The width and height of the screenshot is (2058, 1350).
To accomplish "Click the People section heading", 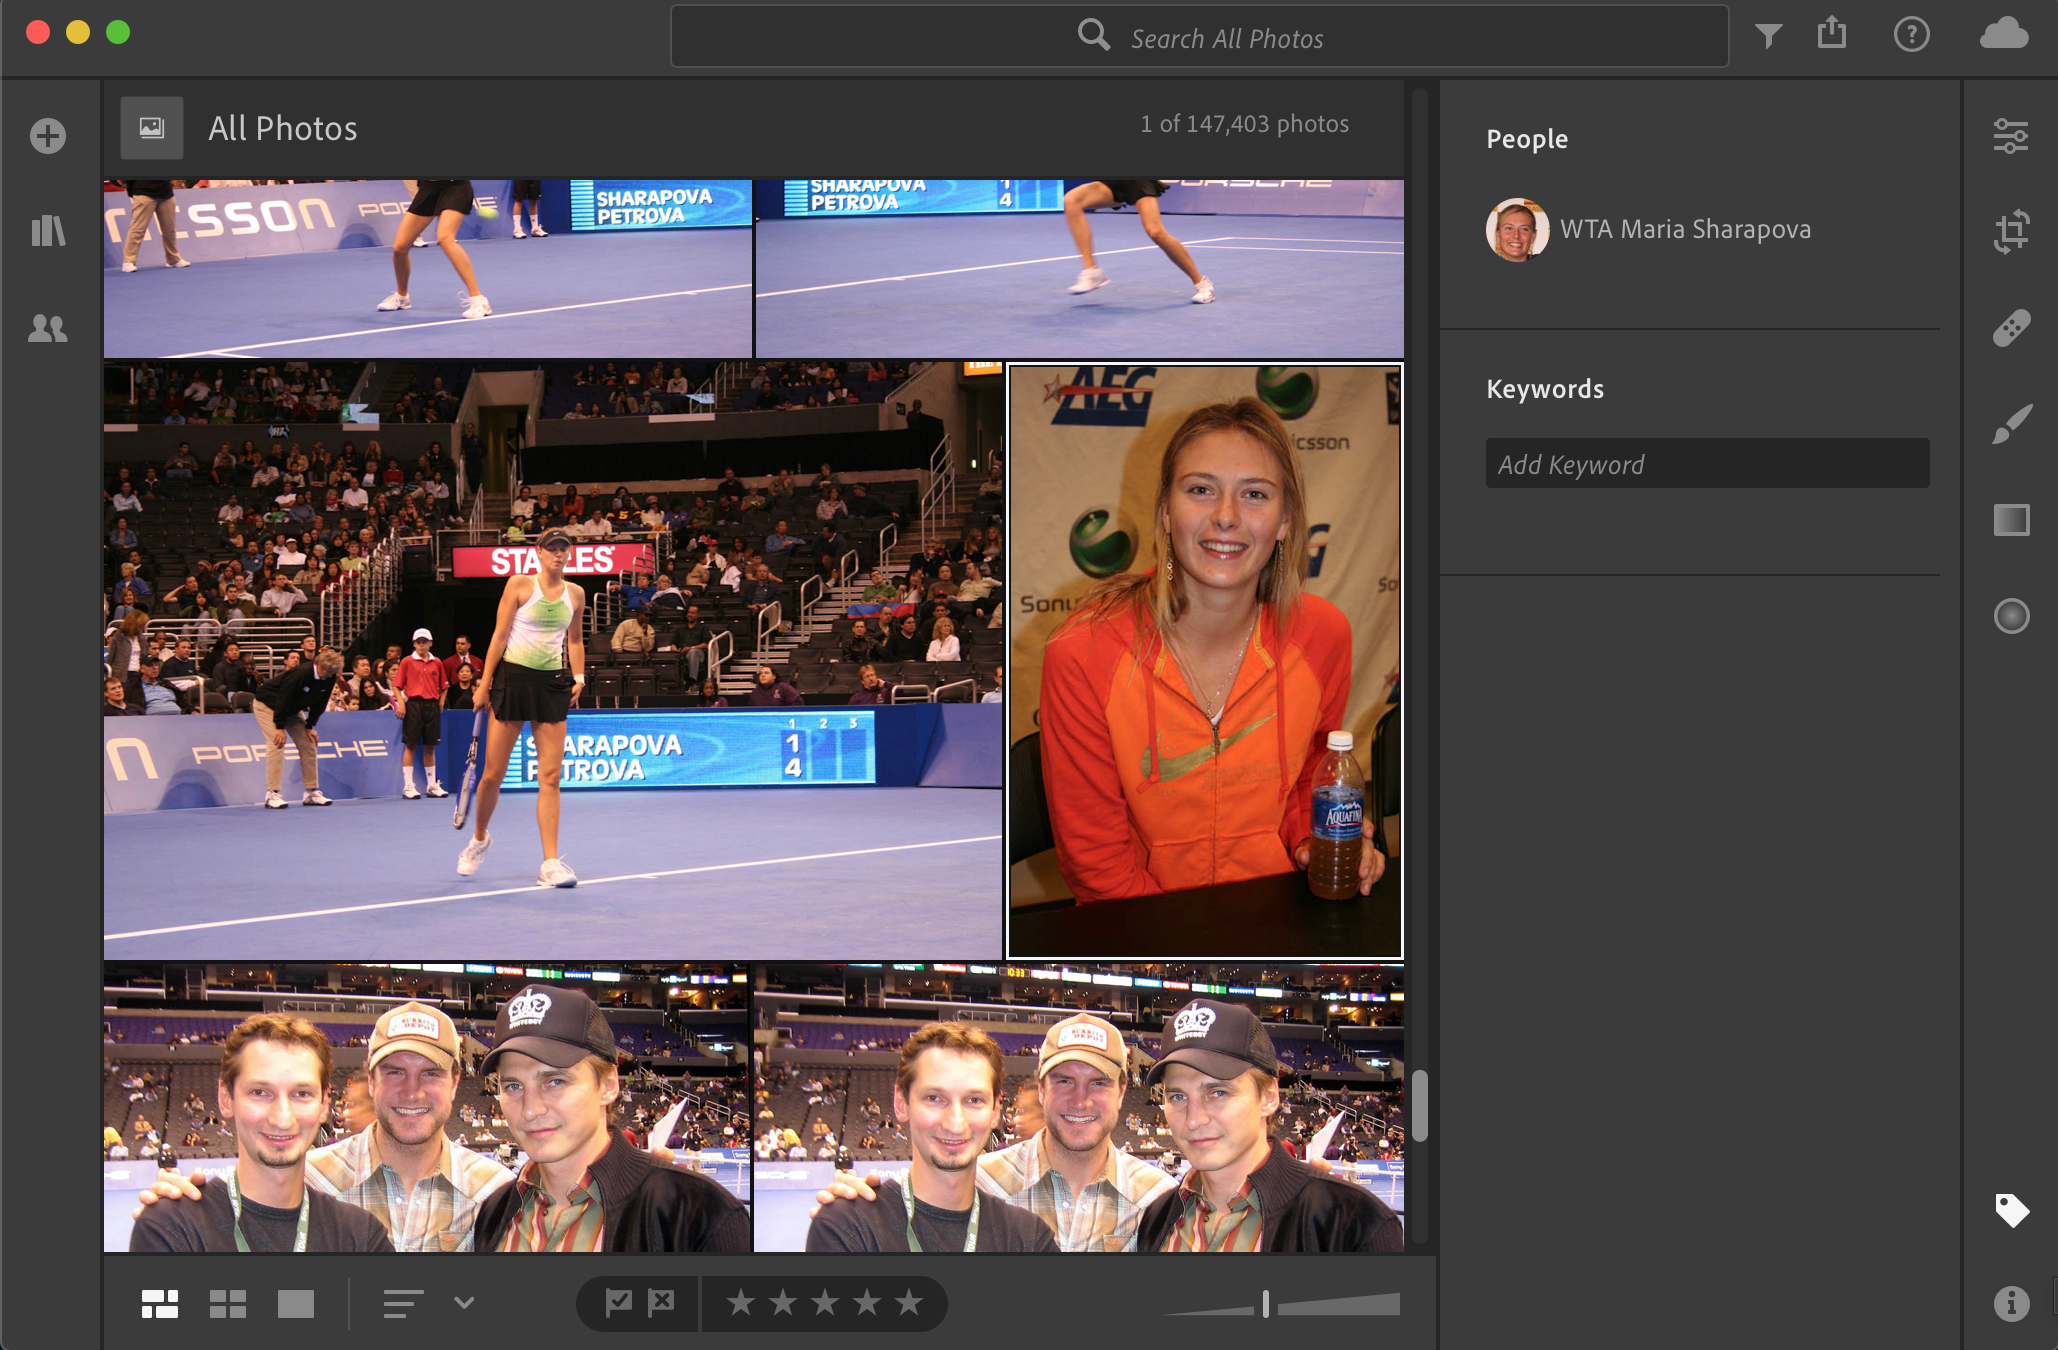I will pos(1527,139).
